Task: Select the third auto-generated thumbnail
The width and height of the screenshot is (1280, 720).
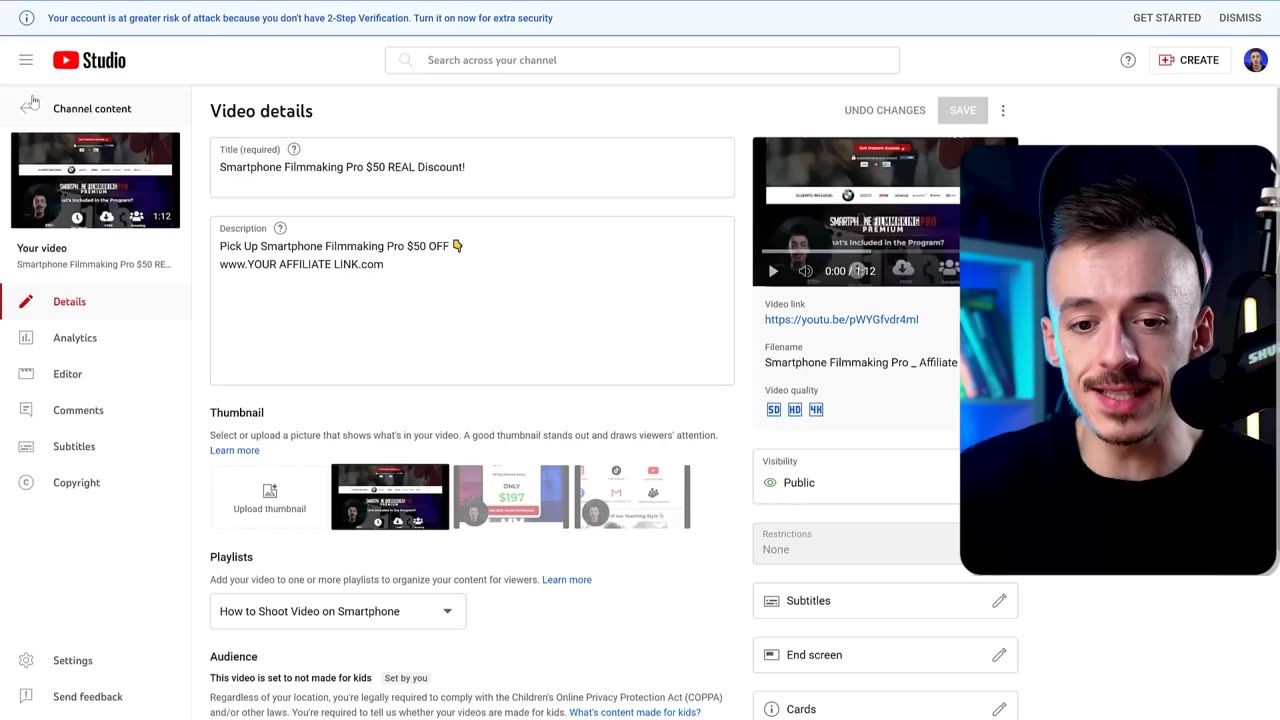Action: (x=632, y=497)
